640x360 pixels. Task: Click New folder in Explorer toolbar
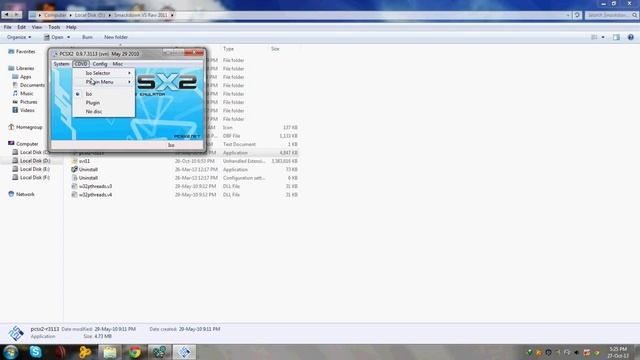116,37
